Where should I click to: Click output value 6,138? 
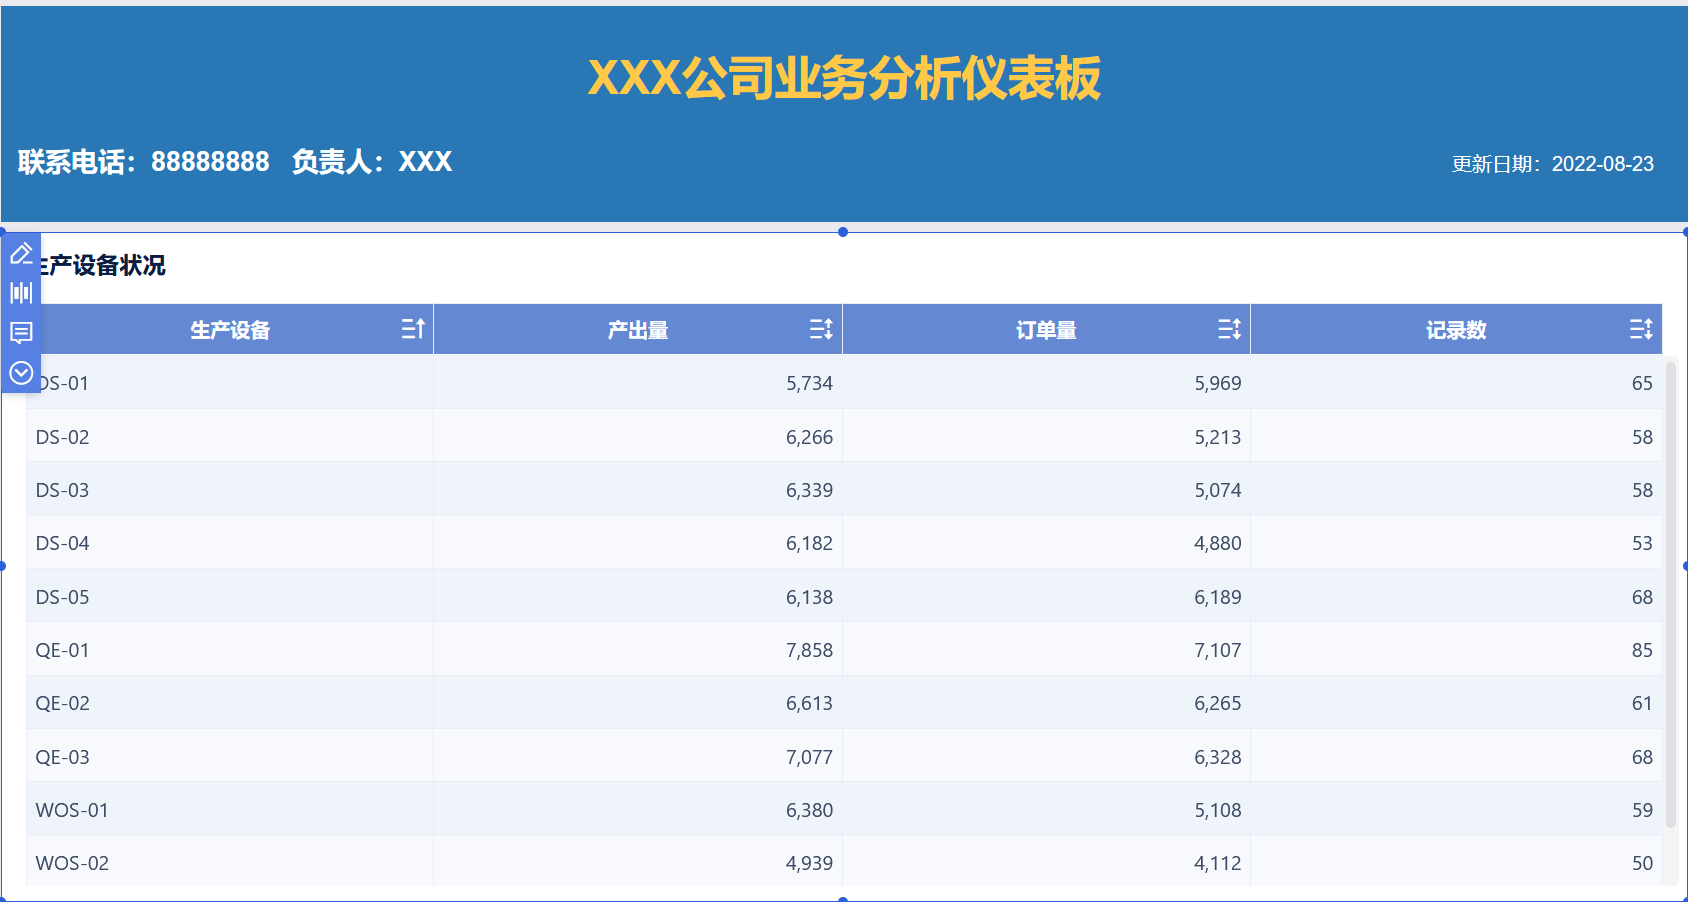click(809, 597)
